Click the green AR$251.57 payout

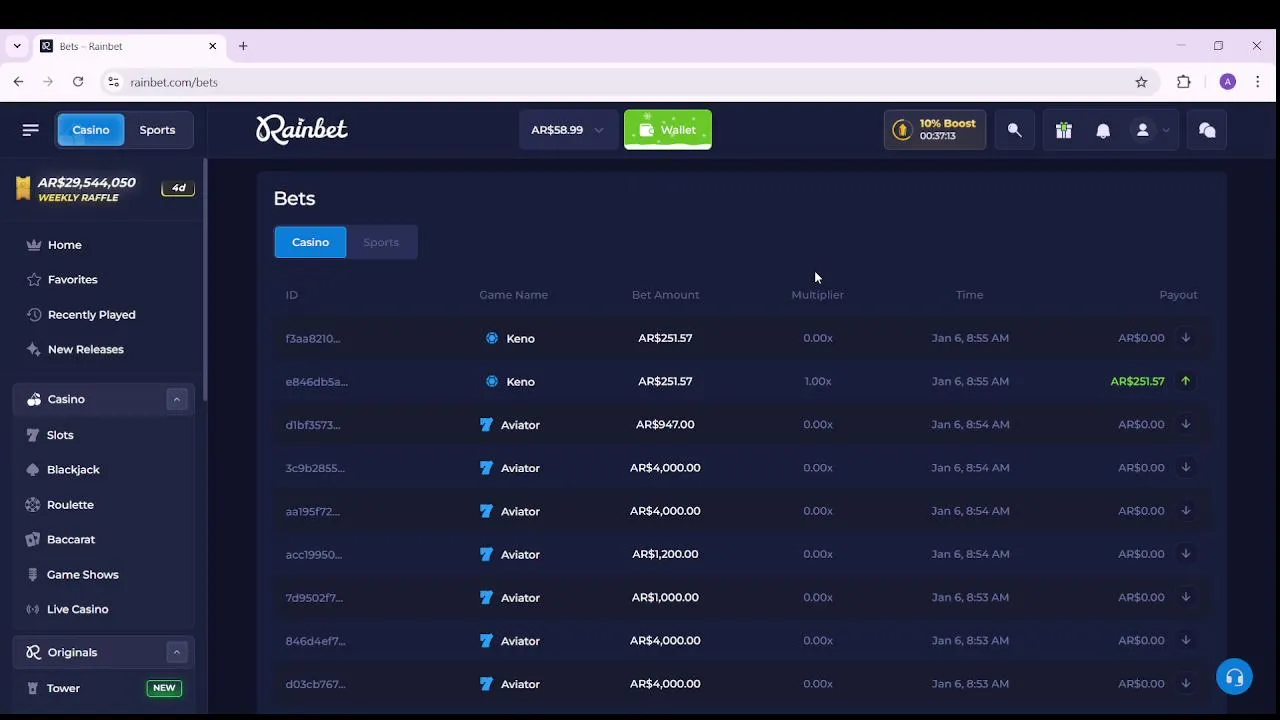point(1137,381)
